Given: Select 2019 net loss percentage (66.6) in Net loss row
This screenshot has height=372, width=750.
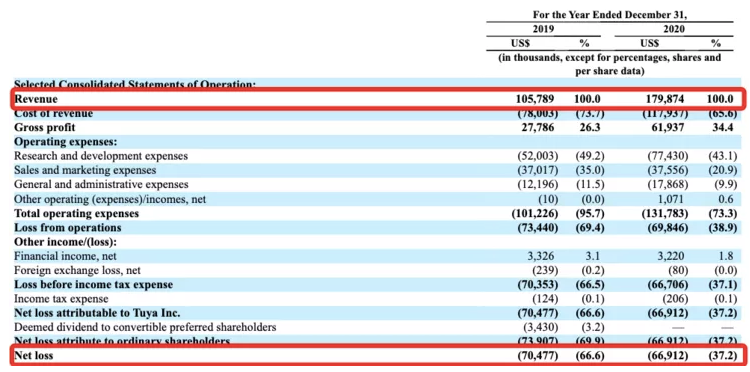Looking at the screenshot, I should pos(590,356).
